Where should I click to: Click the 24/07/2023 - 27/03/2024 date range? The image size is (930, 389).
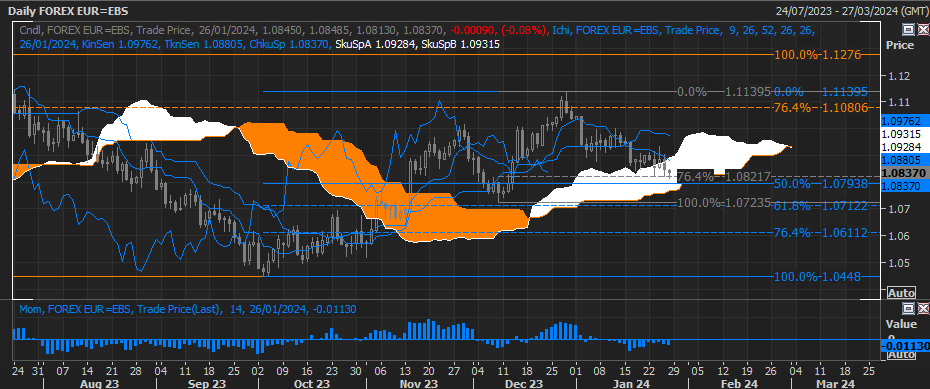coord(851,11)
